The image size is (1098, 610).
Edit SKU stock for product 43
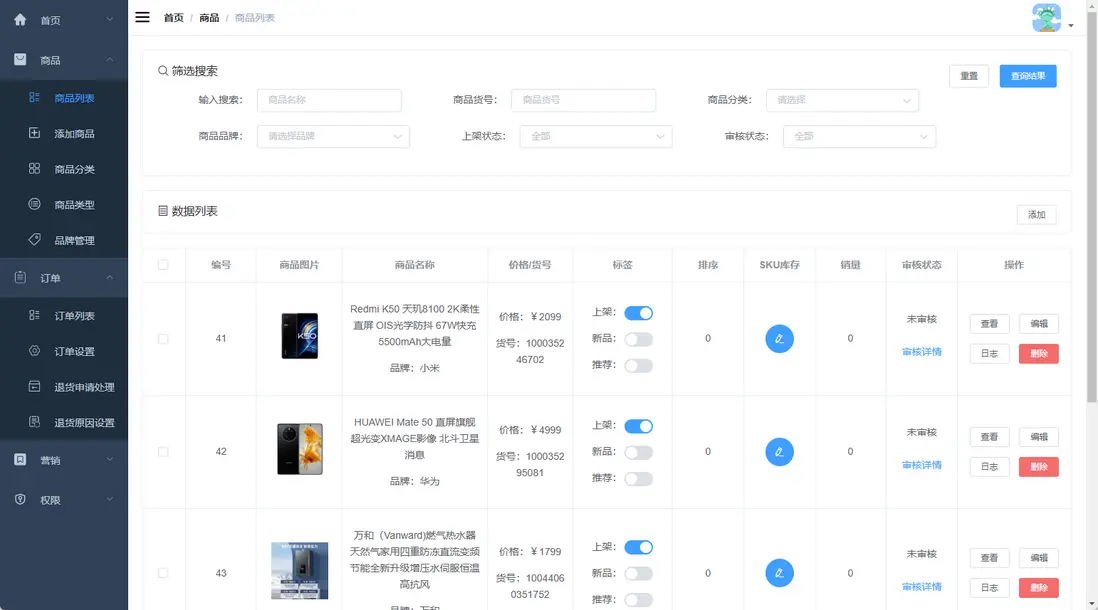pyautogui.click(x=779, y=573)
